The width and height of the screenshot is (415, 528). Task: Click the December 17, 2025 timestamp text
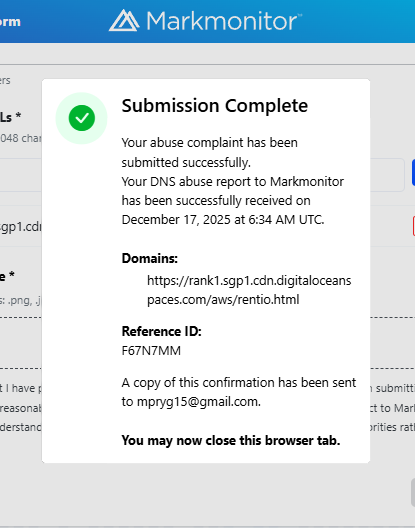coord(223,220)
